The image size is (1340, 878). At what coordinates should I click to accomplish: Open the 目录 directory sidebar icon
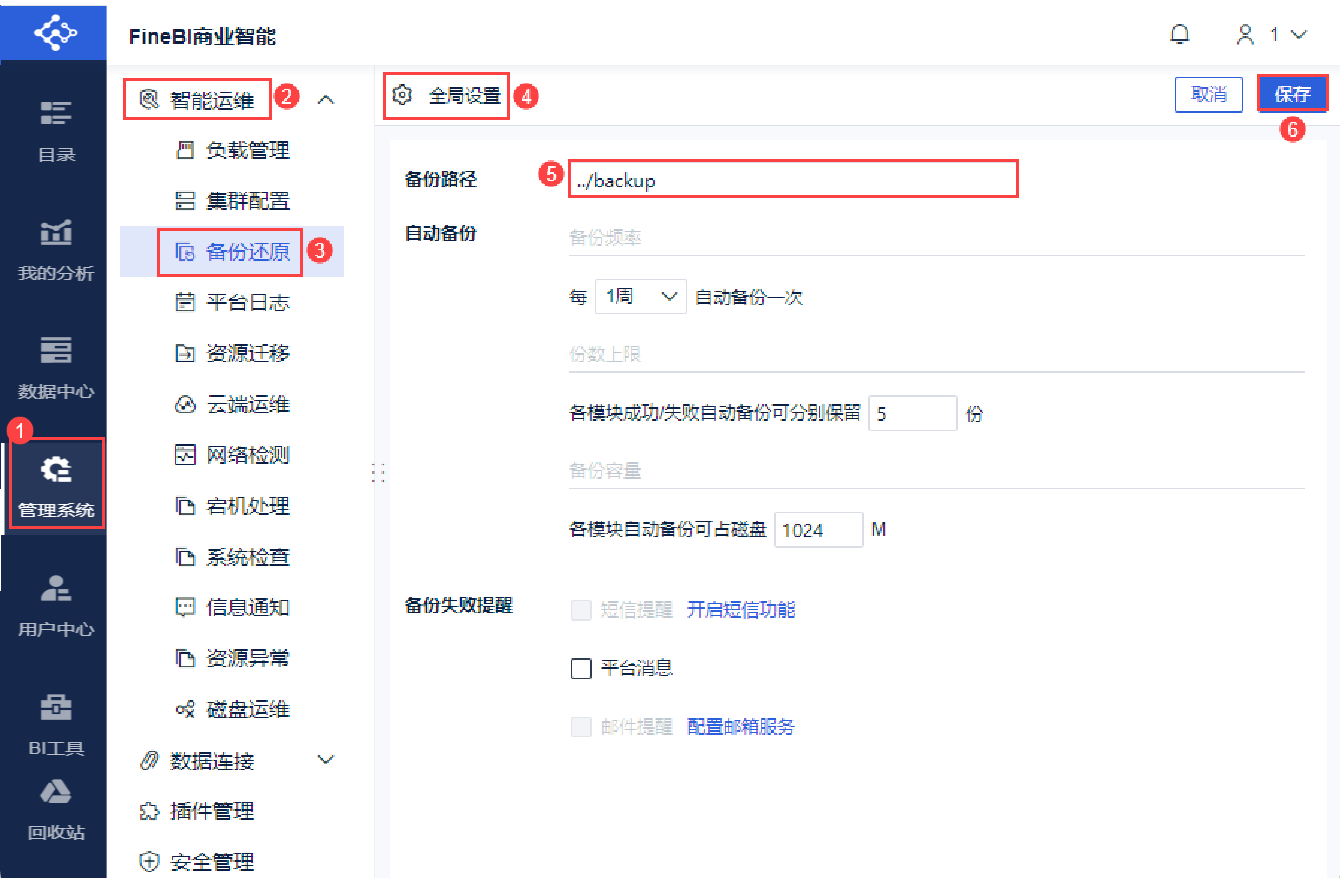click(x=56, y=113)
